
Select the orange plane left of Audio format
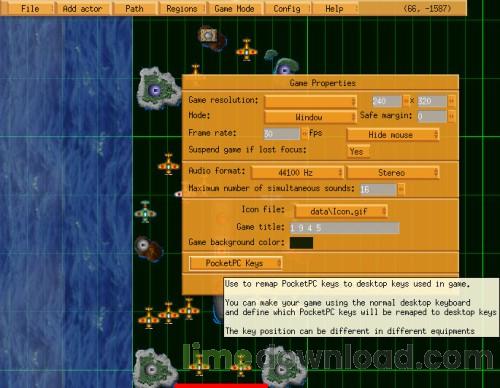click(x=168, y=164)
